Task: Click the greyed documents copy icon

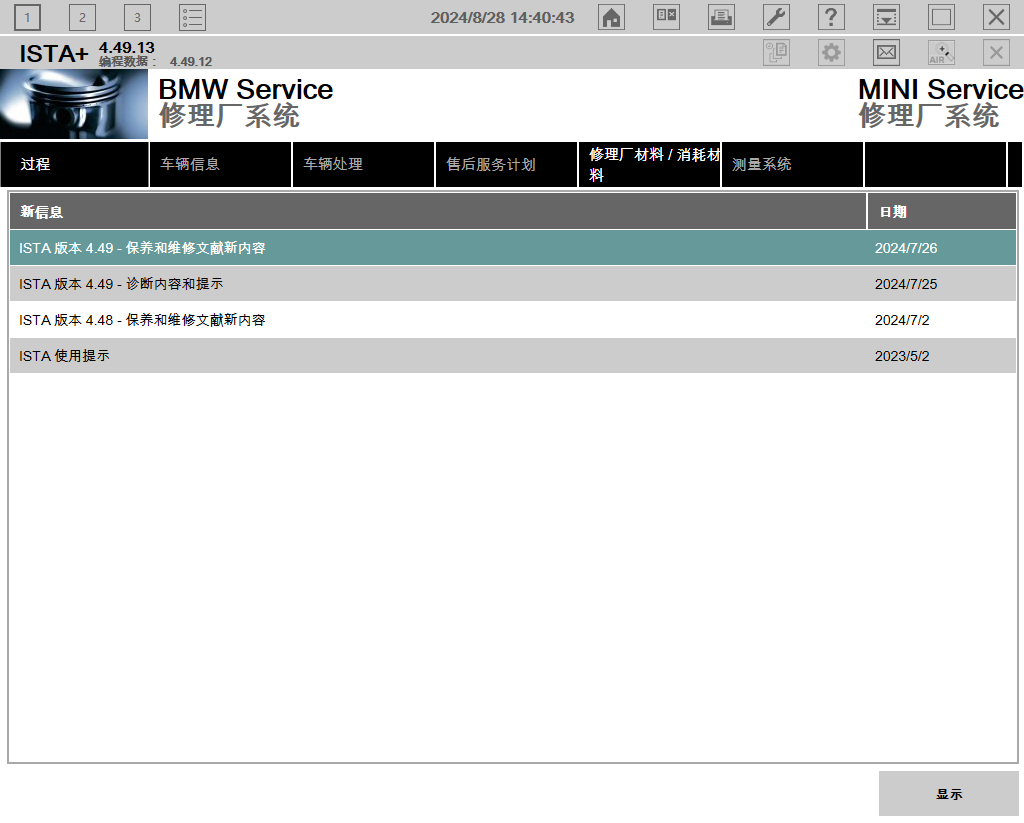Action: [x=776, y=52]
